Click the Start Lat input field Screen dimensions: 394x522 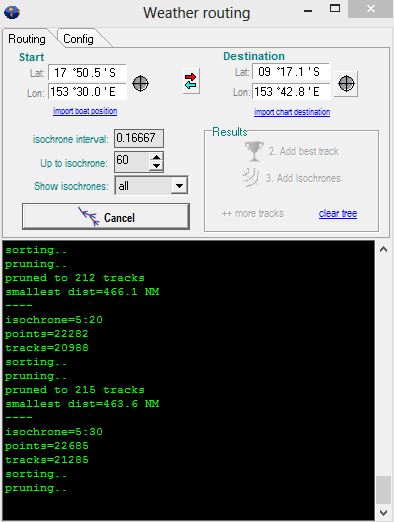pos(87,73)
